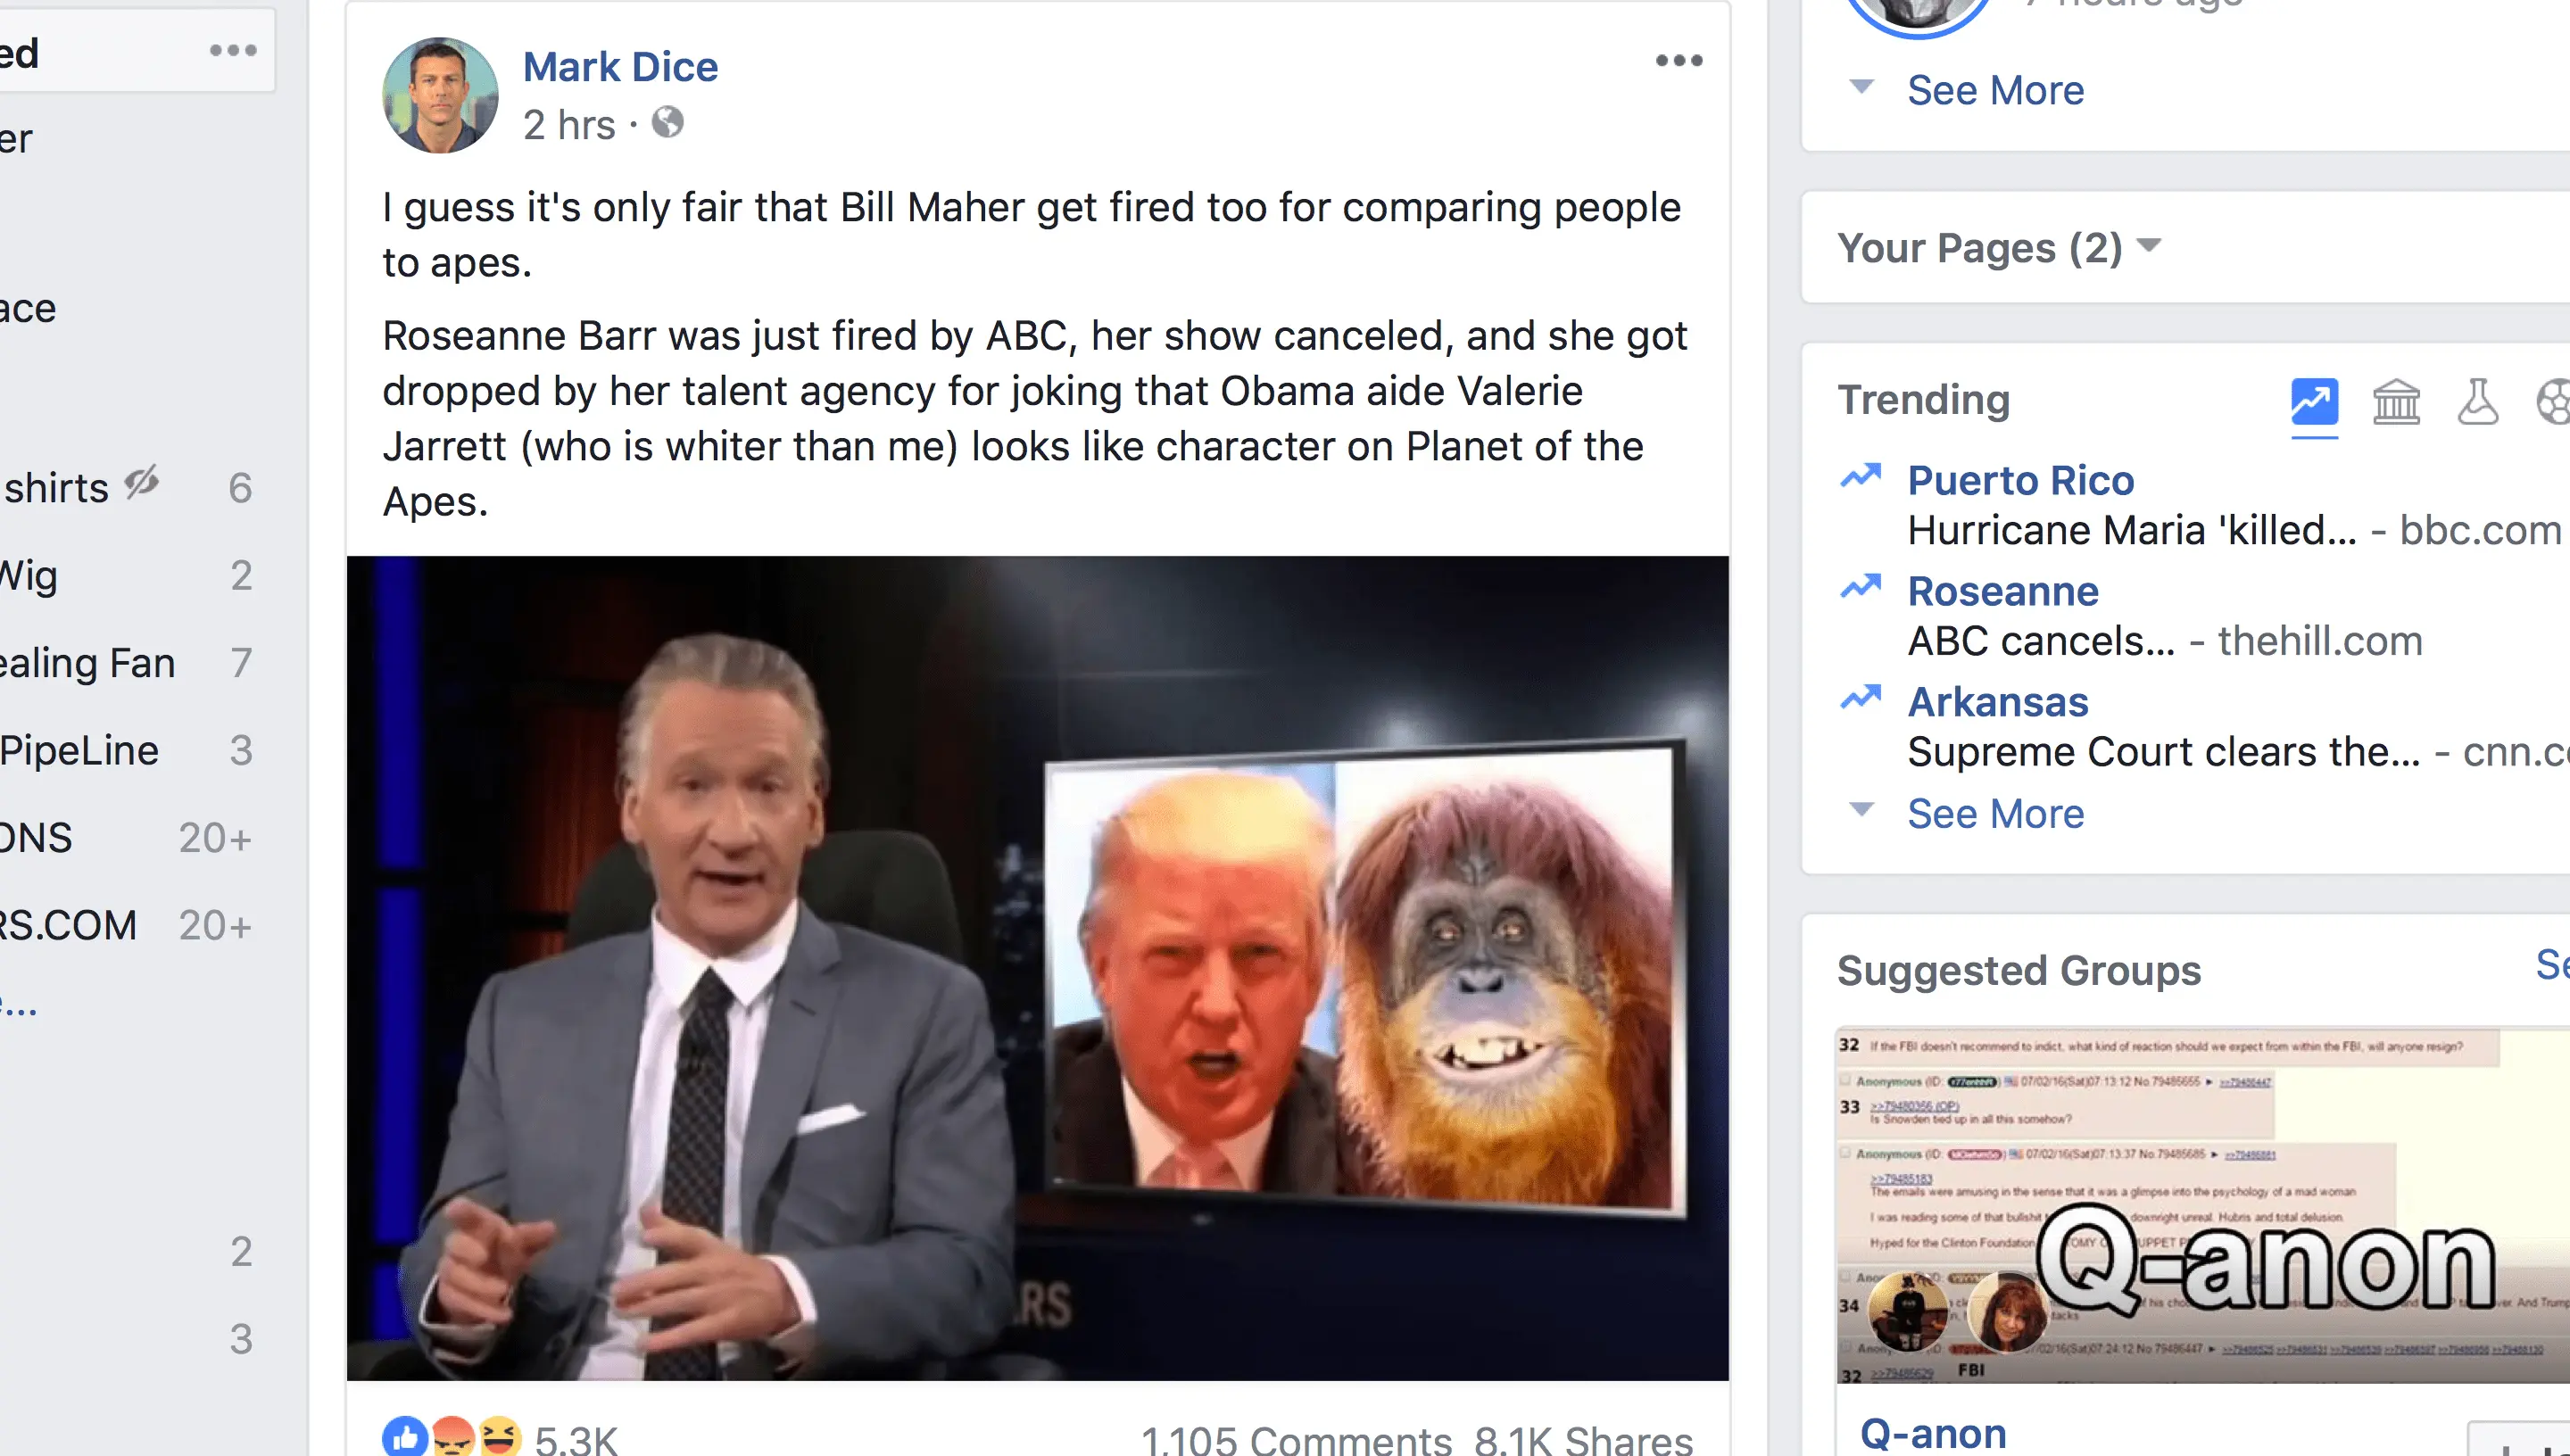Open the Roseanne trending topic
This screenshot has height=1456, width=2570.
pos(2002,591)
